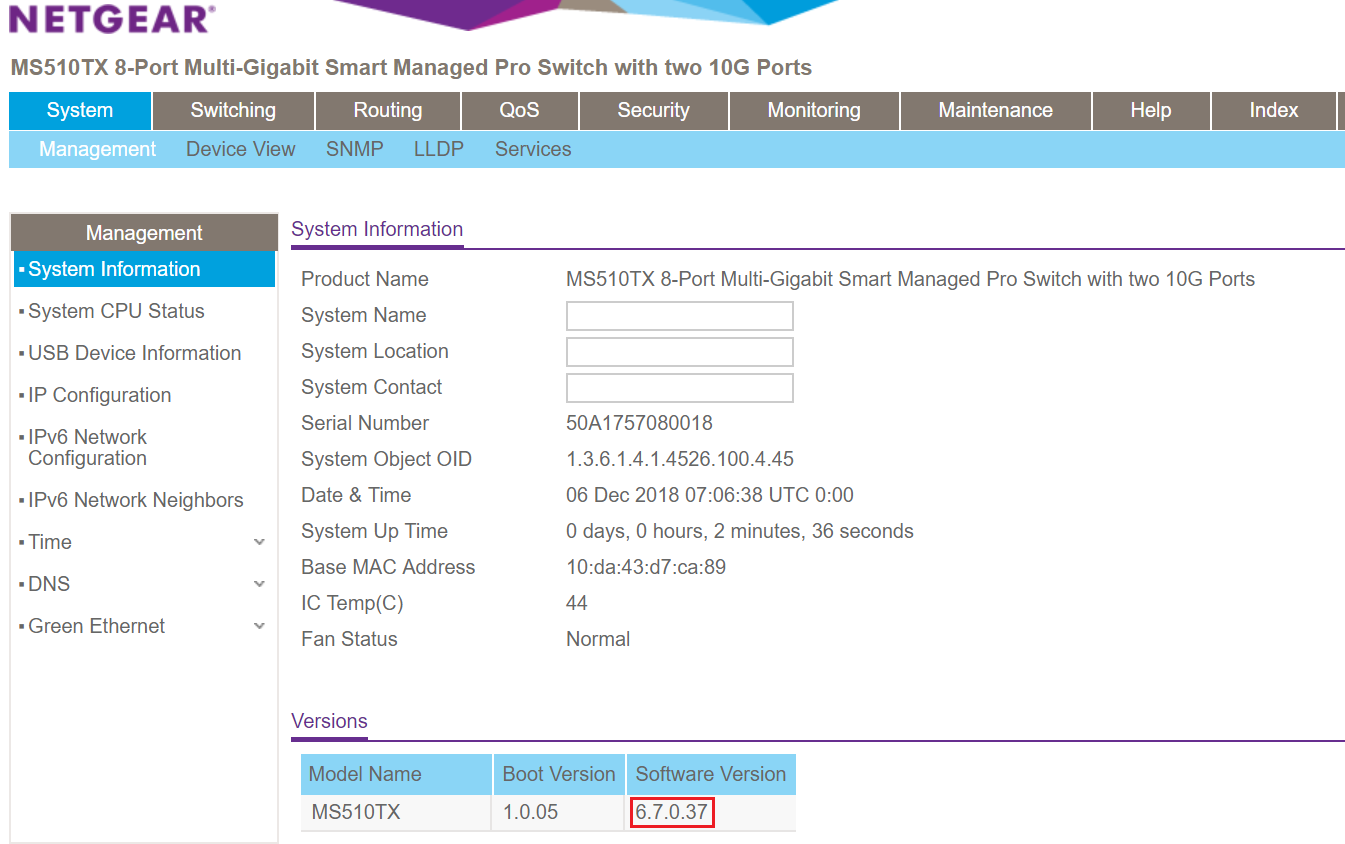Click the Versions section heading
Screen dimensions: 1345x844
(329, 721)
